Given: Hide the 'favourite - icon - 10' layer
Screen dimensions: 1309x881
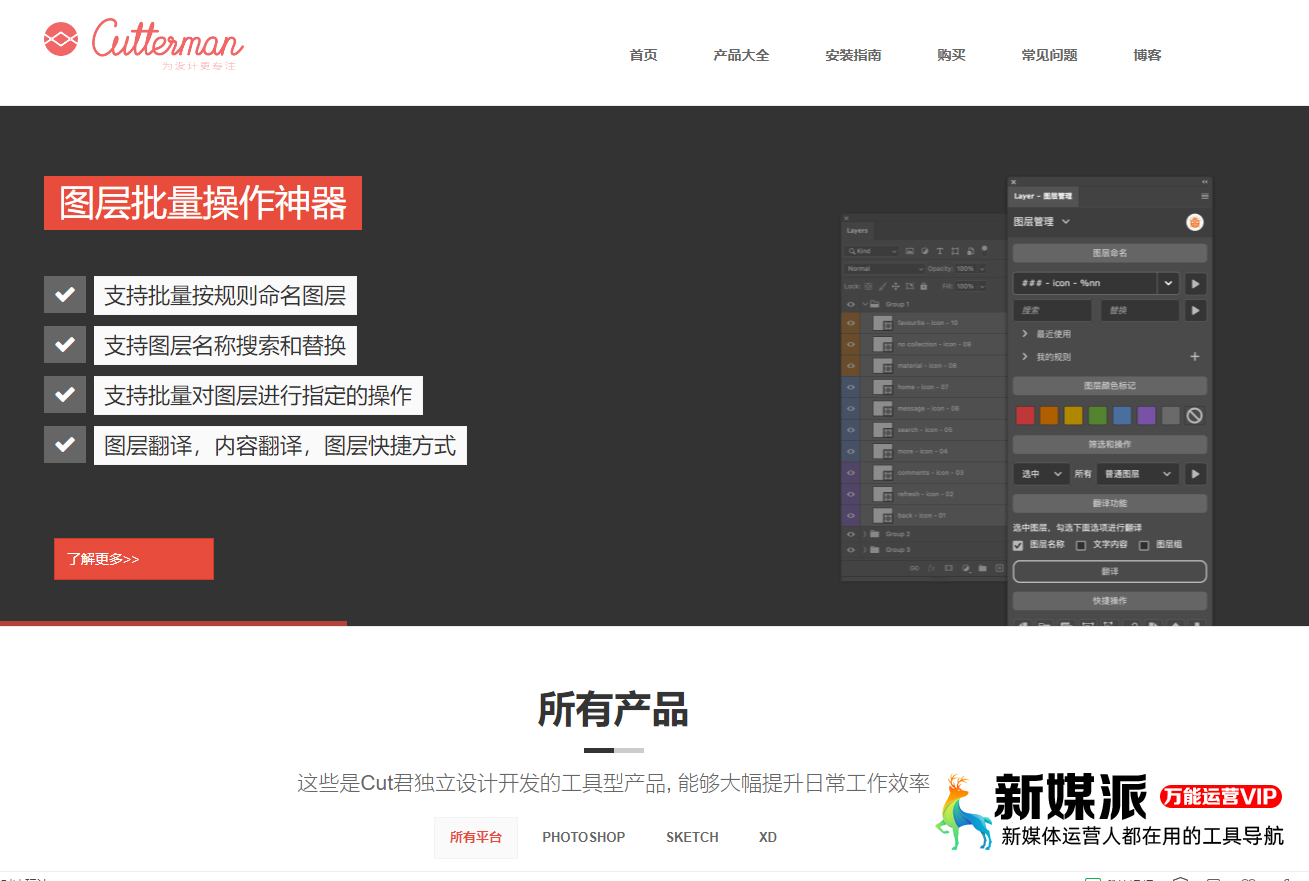Looking at the screenshot, I should pos(851,323).
